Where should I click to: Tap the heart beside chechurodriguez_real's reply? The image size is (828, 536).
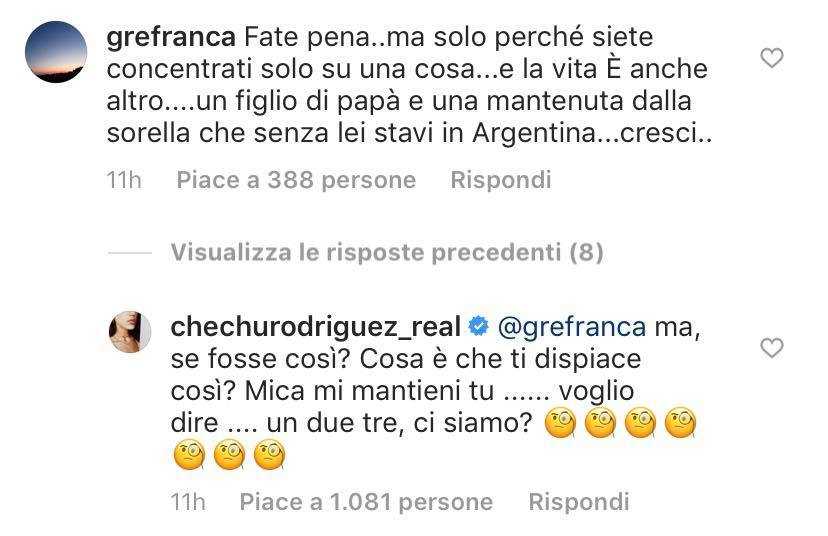(x=771, y=348)
